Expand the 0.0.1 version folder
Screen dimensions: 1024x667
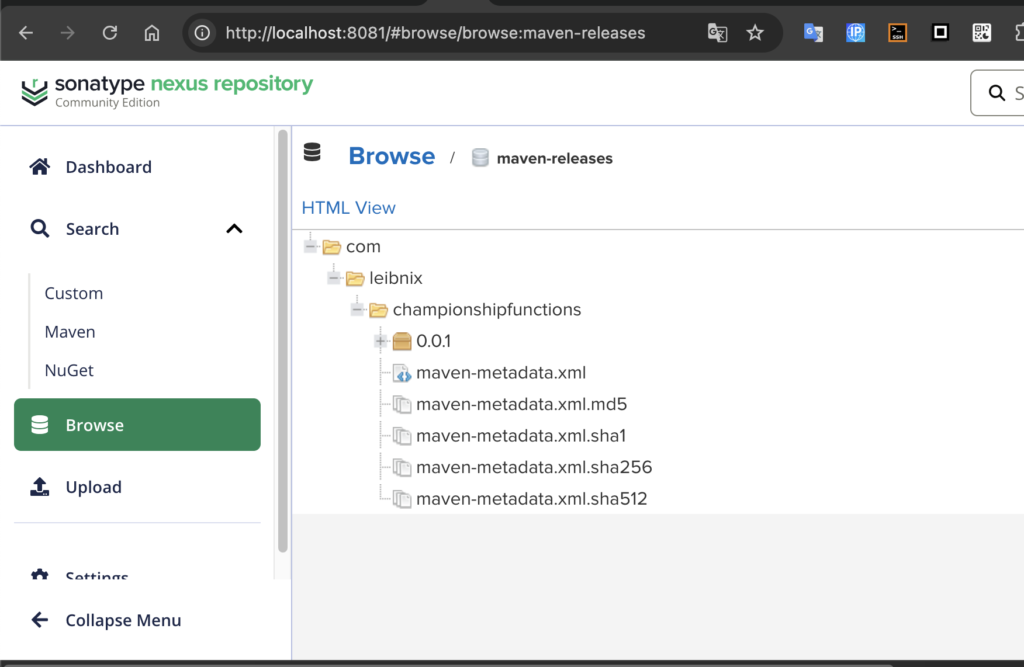381,342
